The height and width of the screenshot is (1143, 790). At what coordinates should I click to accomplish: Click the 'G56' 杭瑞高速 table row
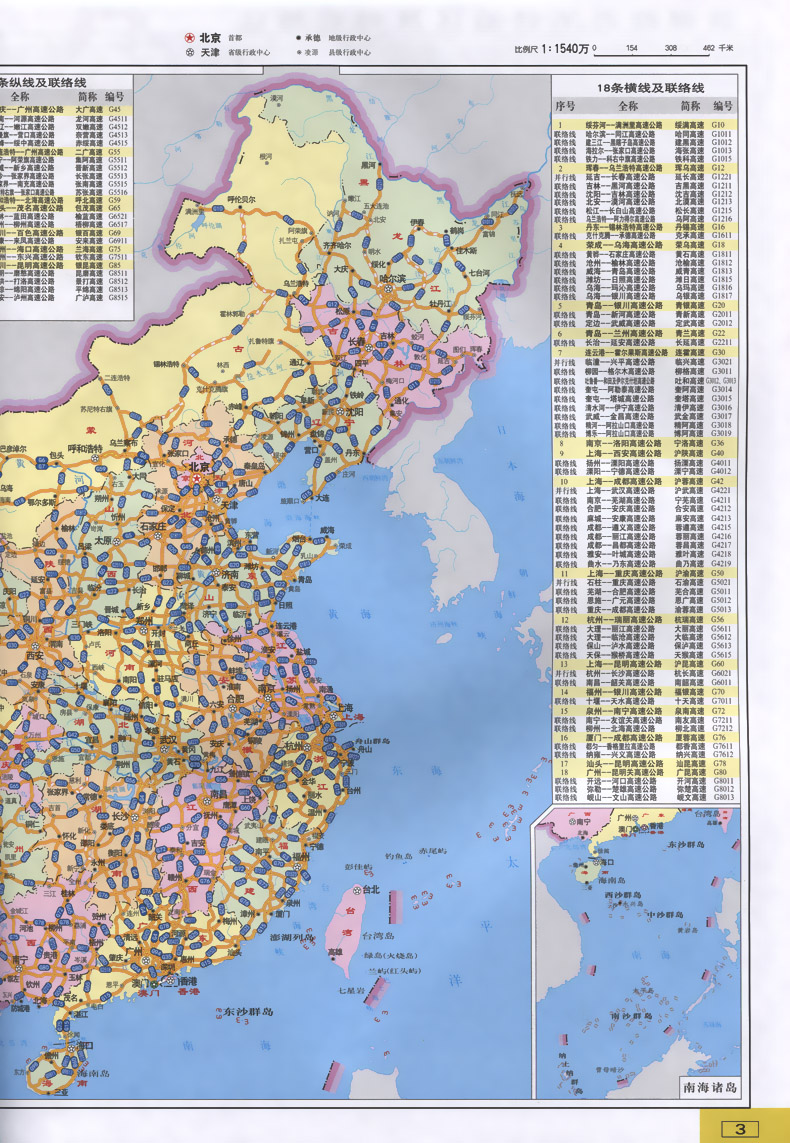tap(644, 620)
